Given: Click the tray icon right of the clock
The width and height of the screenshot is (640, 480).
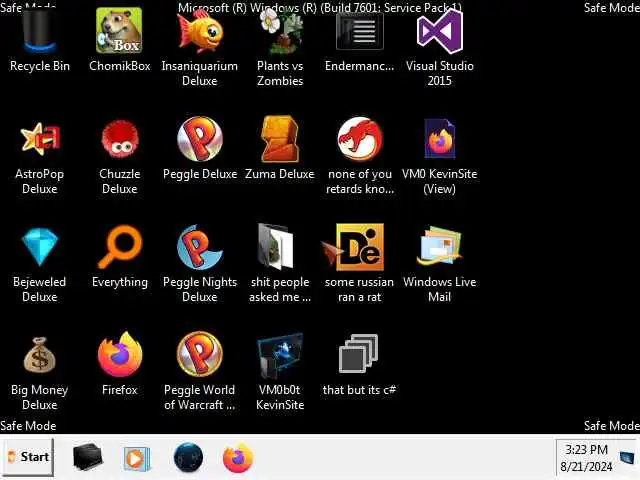Looking at the screenshot, I should pyautogui.click(x=627, y=457).
